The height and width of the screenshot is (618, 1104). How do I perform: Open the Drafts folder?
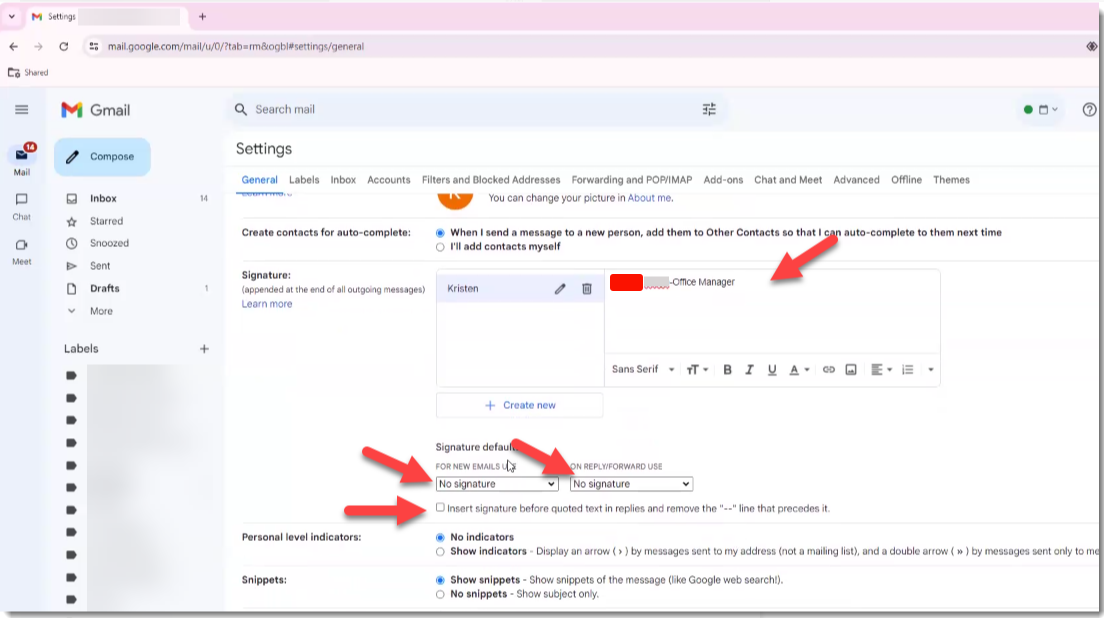coord(105,289)
